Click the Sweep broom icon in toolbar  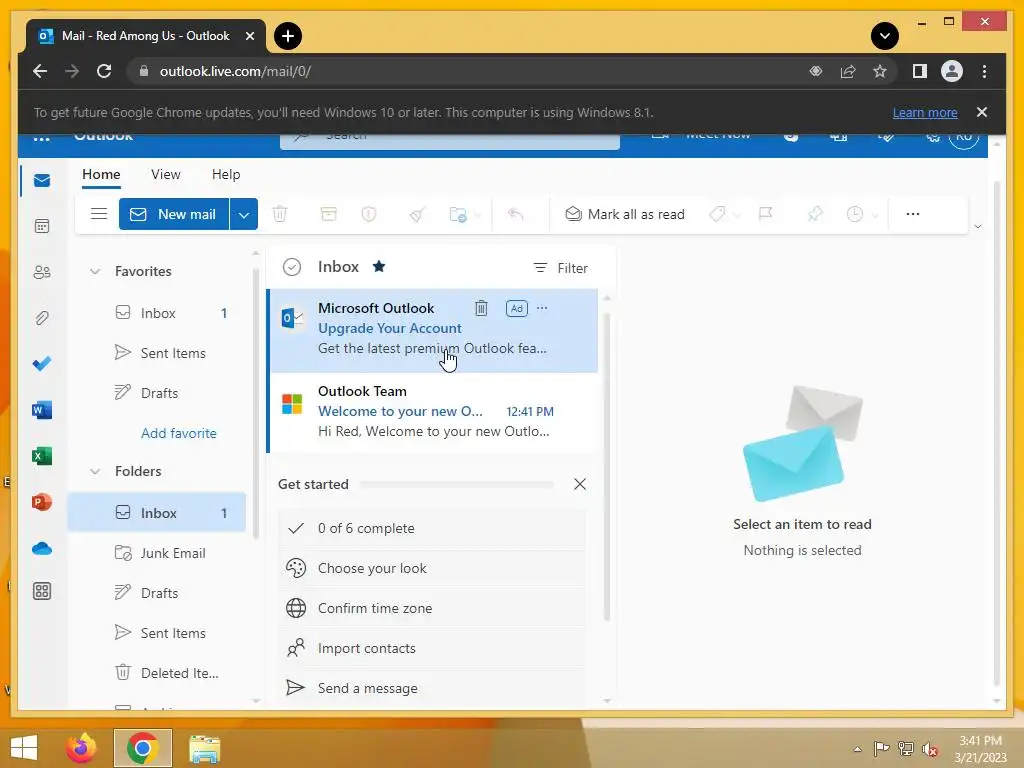pos(417,214)
